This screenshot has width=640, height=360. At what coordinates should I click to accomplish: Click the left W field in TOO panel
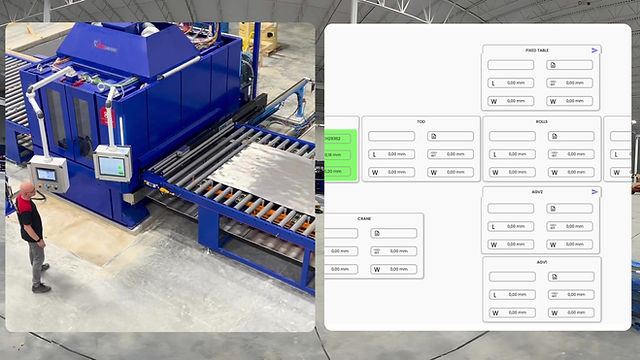click(391, 172)
